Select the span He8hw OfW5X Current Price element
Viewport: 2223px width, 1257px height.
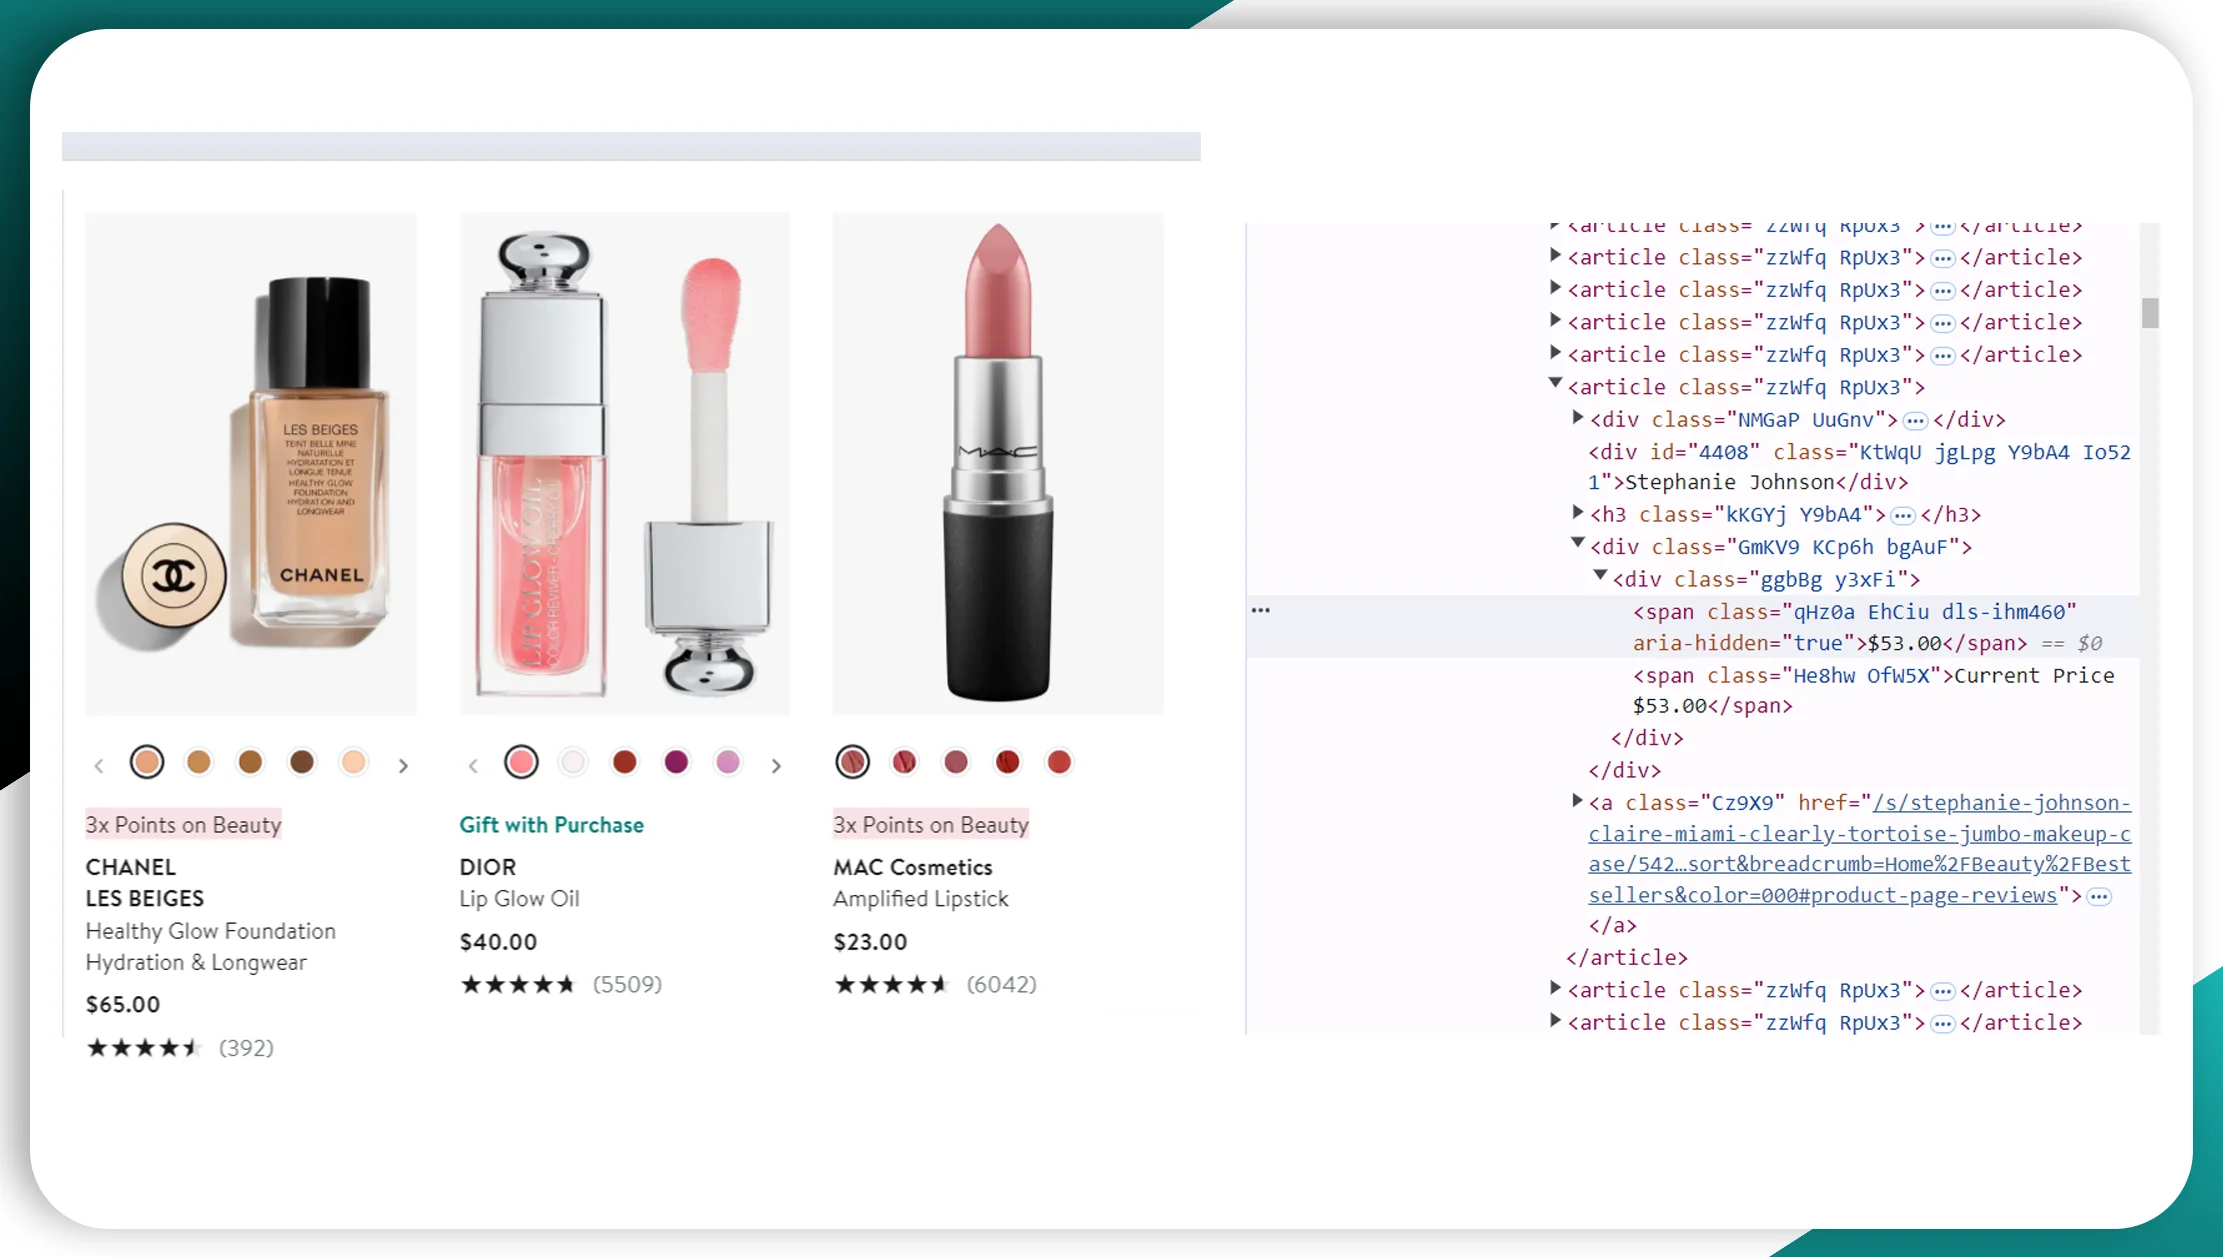tap(1874, 690)
